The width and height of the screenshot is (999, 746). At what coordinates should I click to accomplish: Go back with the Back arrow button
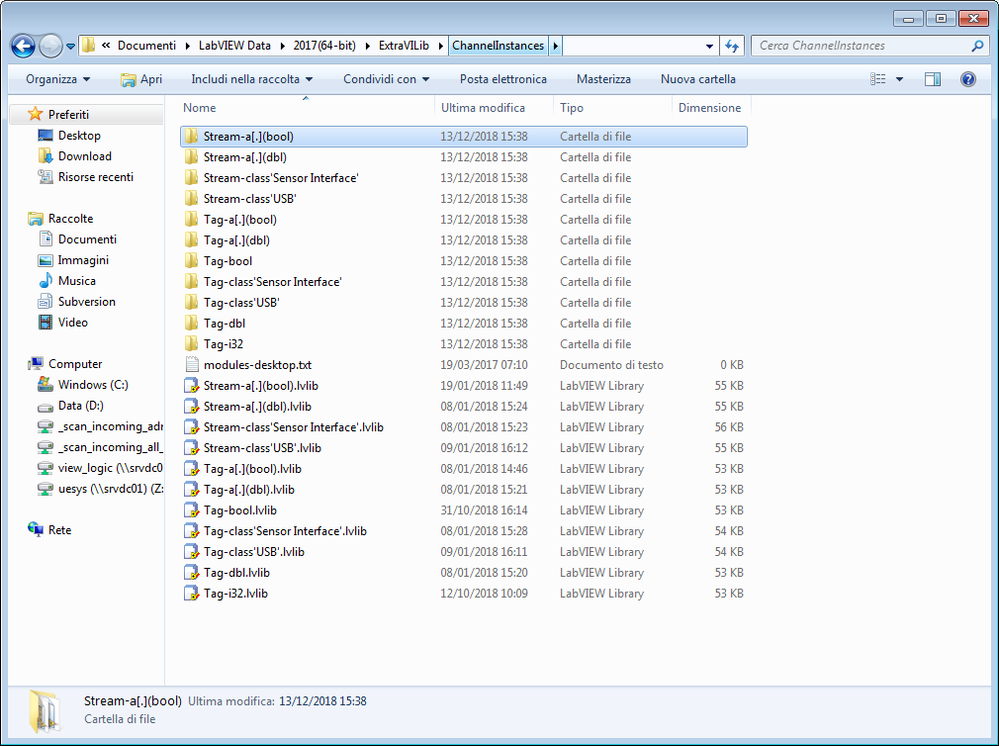coord(23,46)
